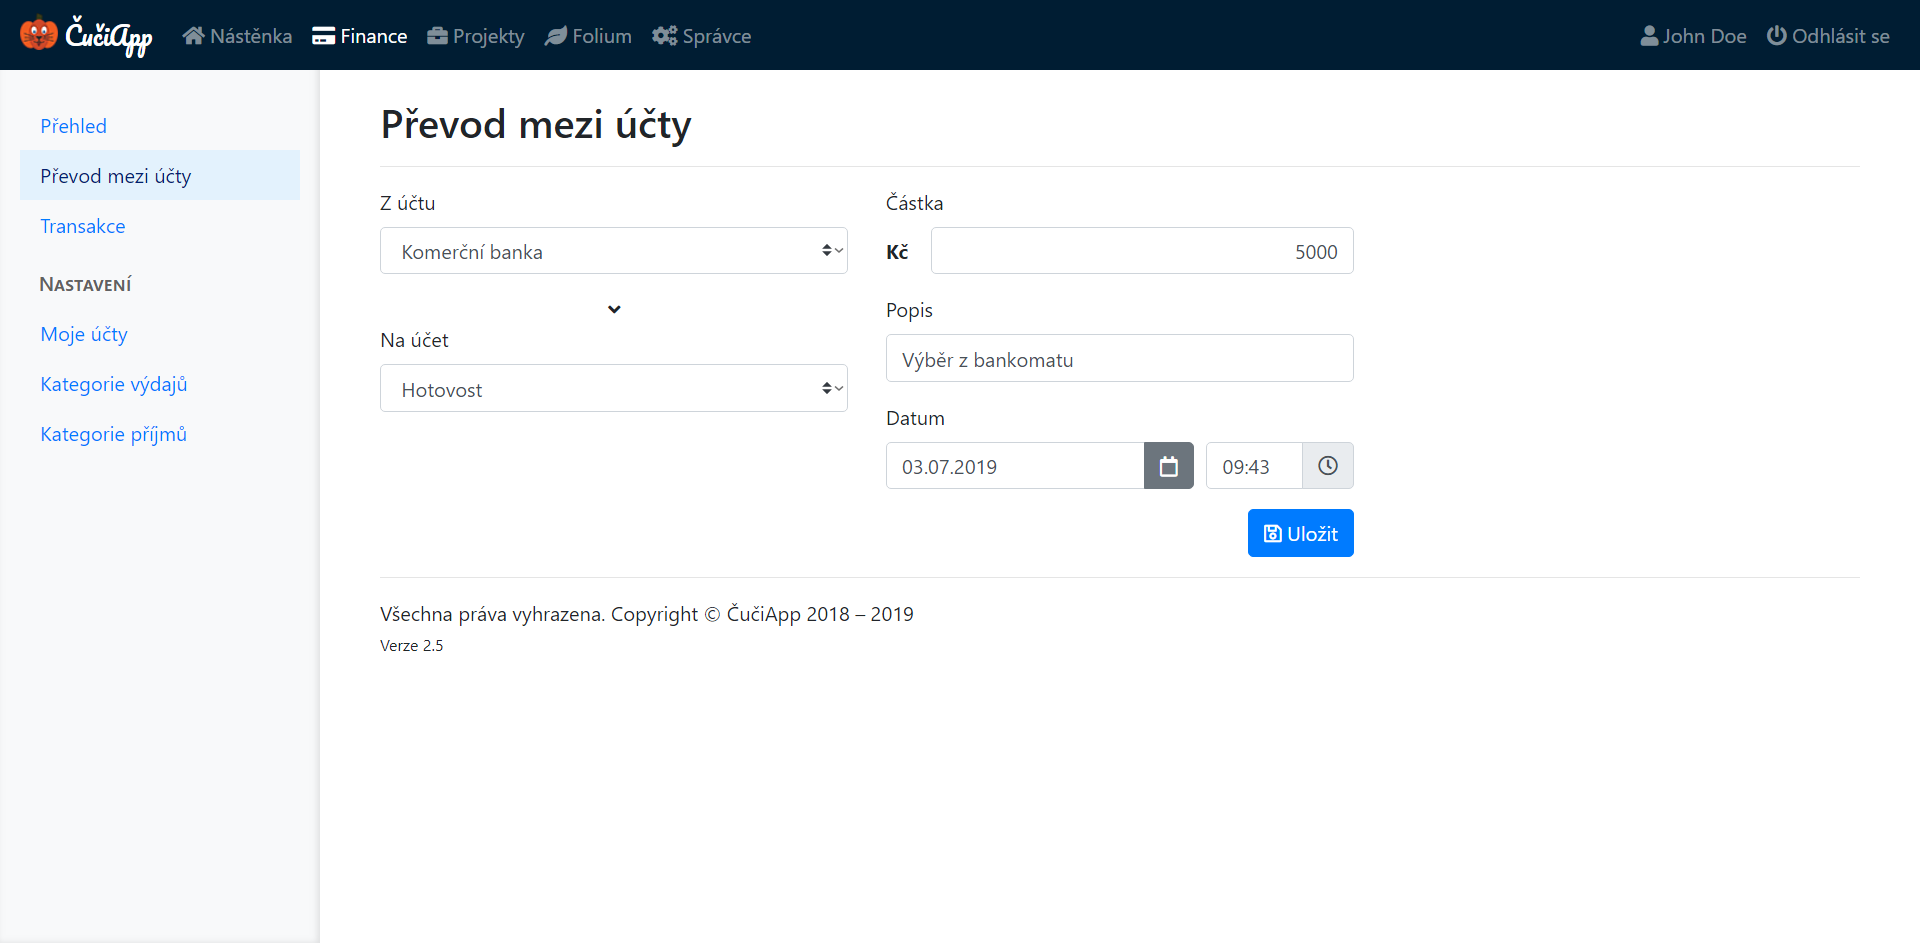Viewport: 1920px width, 943px height.
Task: Open Folium leaf menu item
Action: [x=588, y=36]
